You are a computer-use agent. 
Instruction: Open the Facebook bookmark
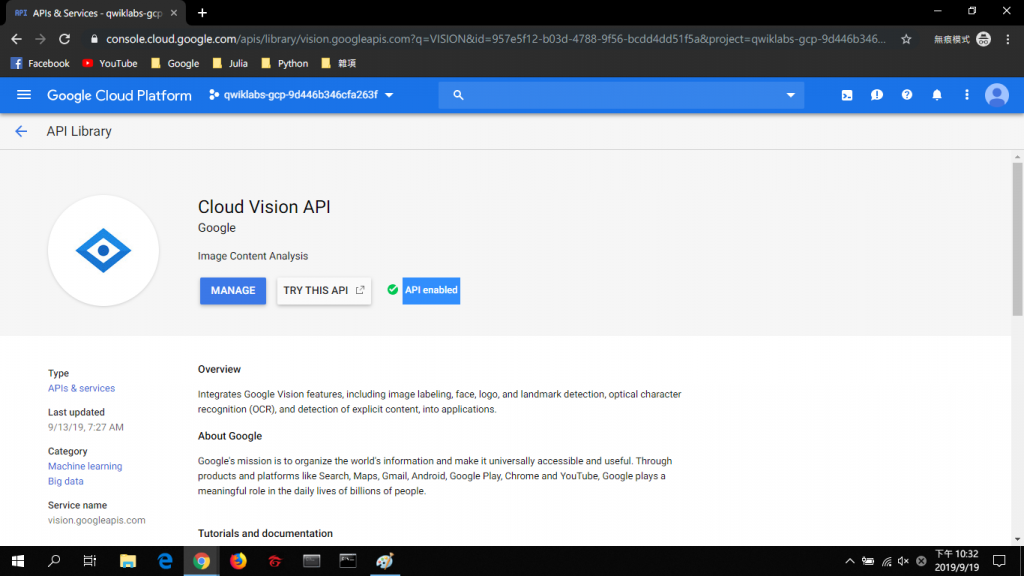pos(40,63)
